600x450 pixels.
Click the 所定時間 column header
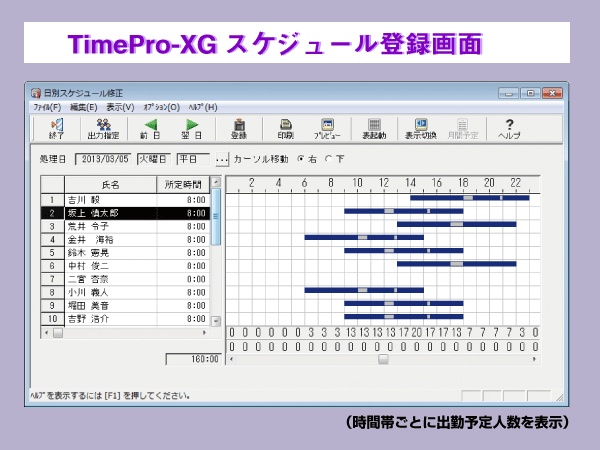(183, 185)
